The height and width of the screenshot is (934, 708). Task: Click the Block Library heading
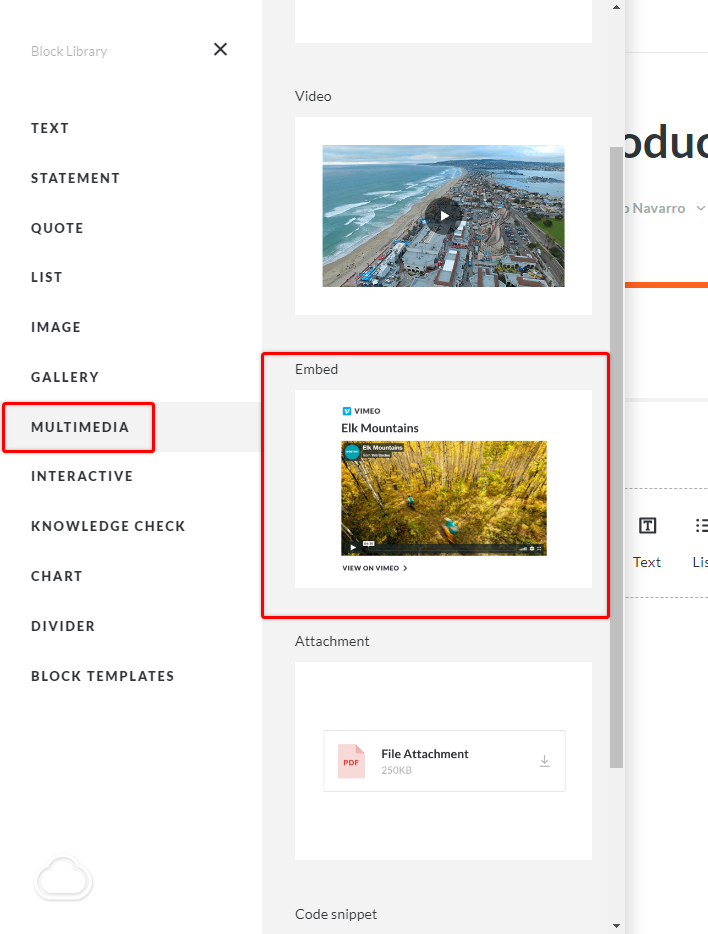(69, 51)
